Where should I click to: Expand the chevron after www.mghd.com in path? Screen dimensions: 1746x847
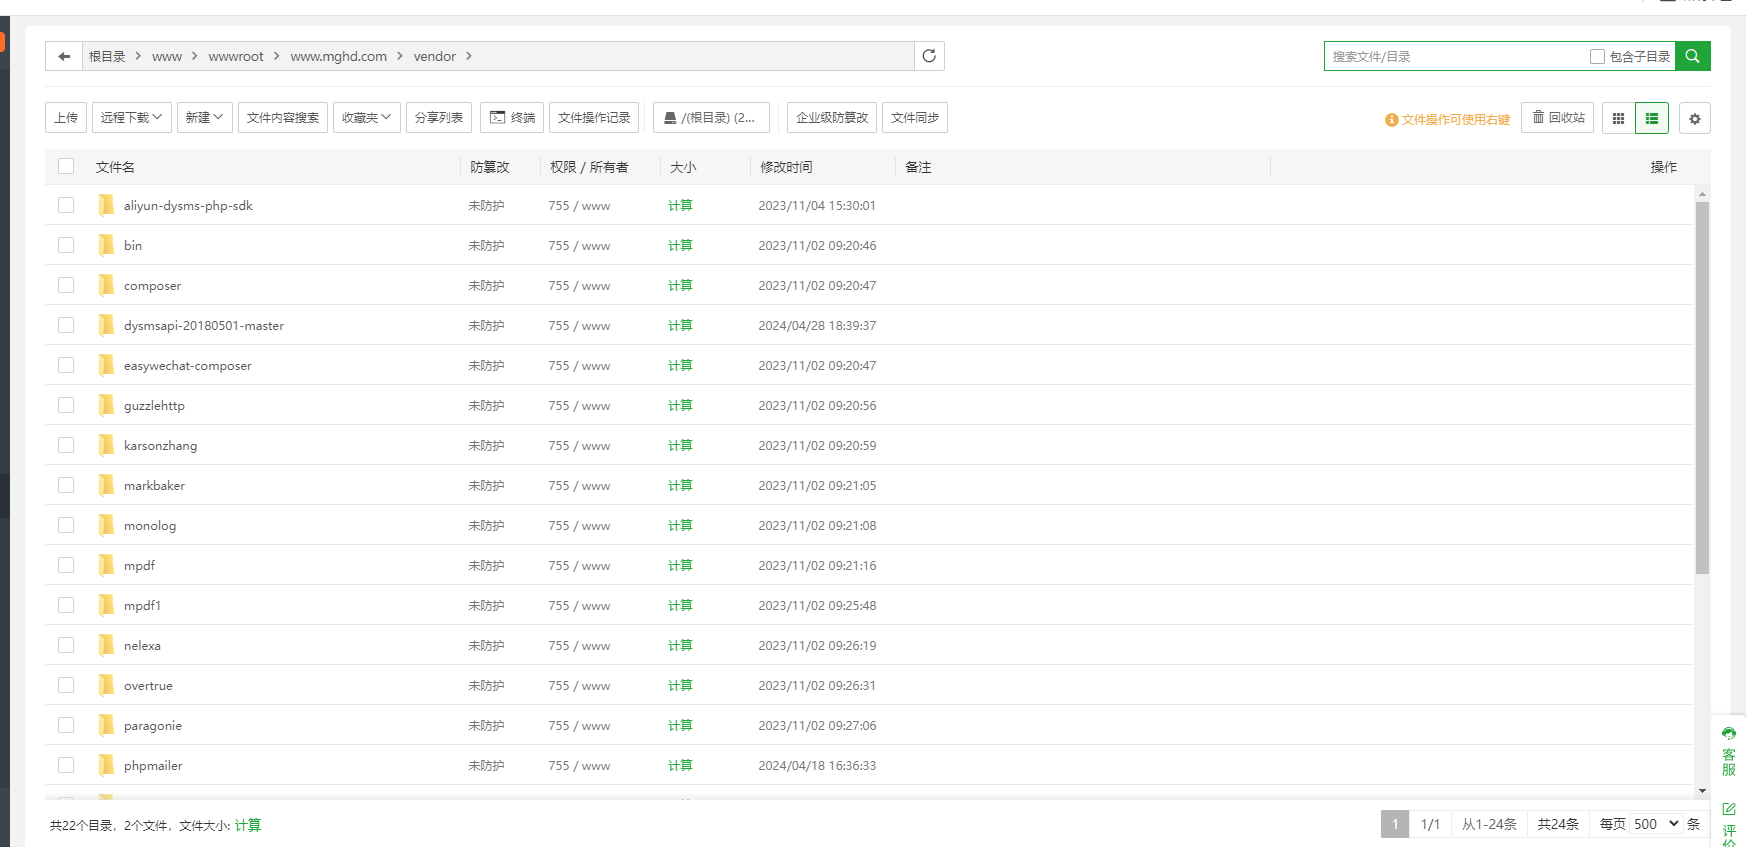click(x=400, y=56)
